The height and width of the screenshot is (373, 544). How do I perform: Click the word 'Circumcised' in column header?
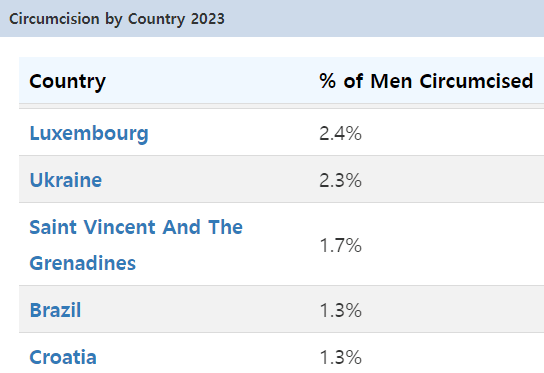point(476,81)
